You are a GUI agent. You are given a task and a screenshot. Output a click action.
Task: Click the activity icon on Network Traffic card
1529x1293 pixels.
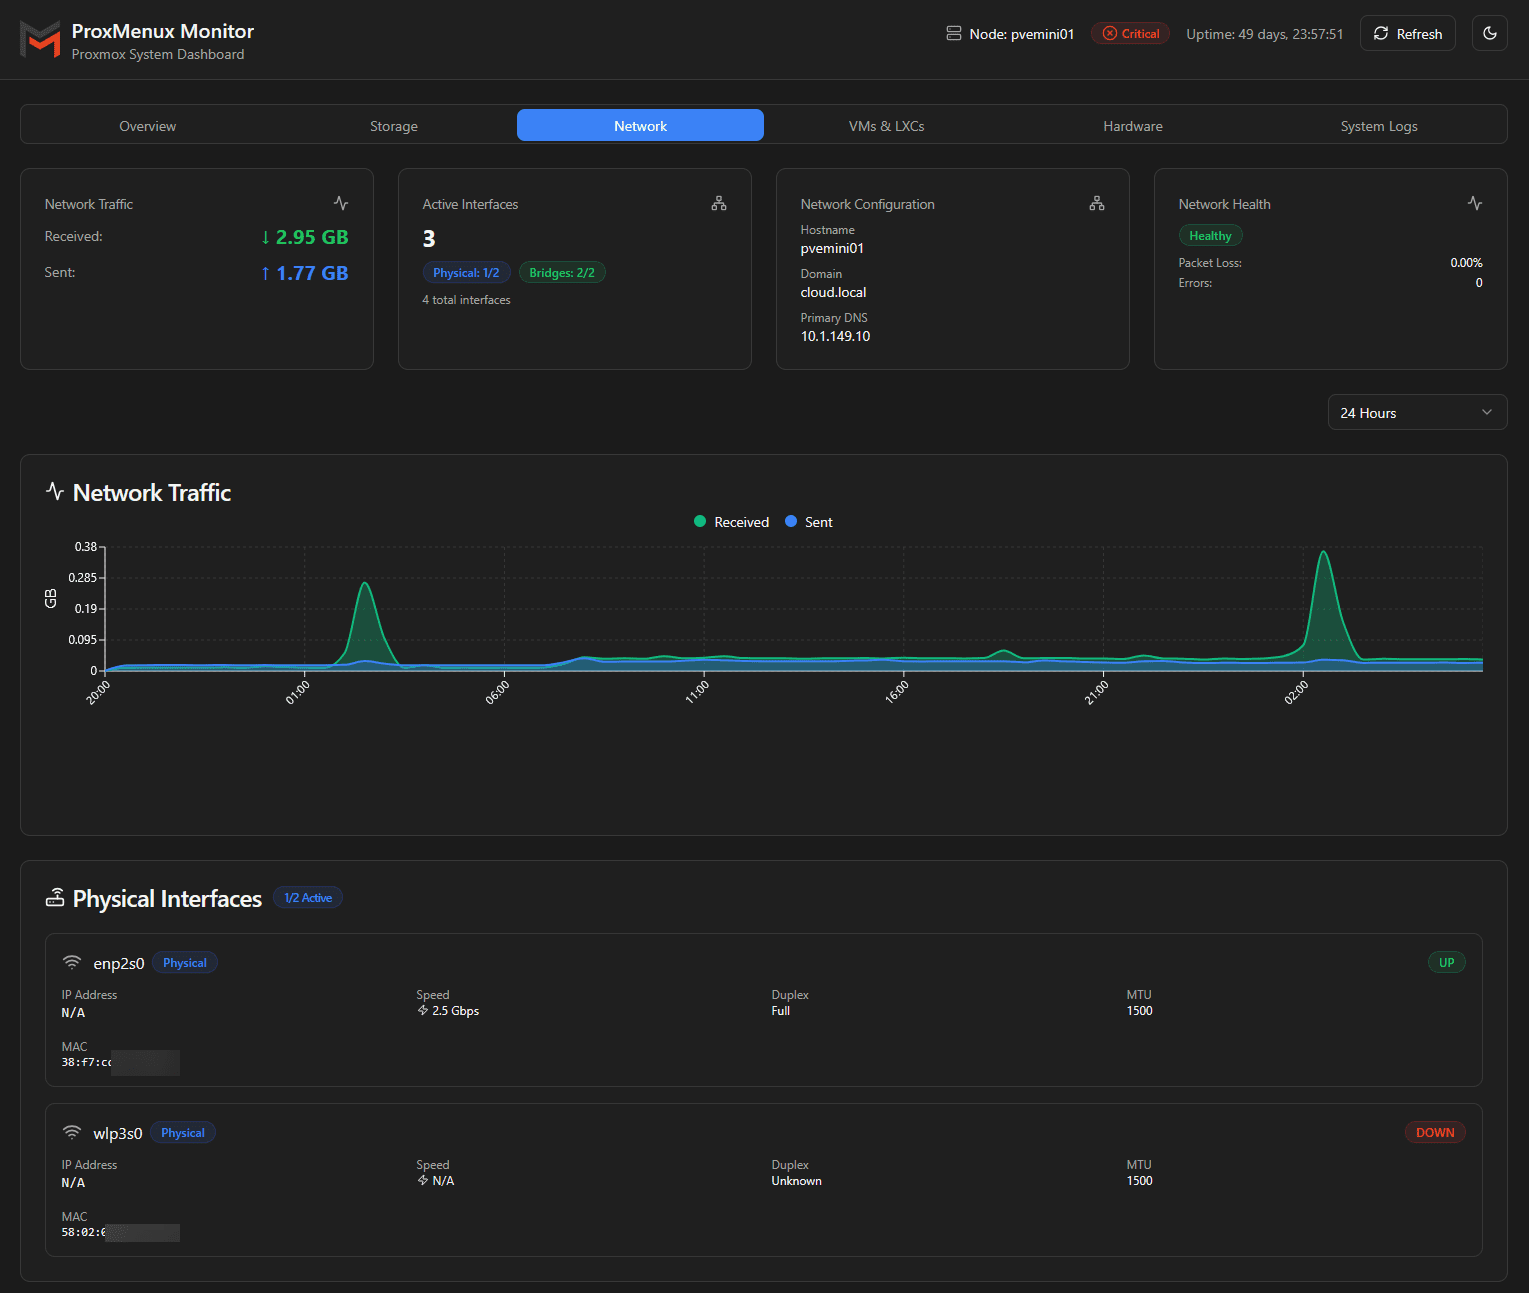(x=341, y=202)
